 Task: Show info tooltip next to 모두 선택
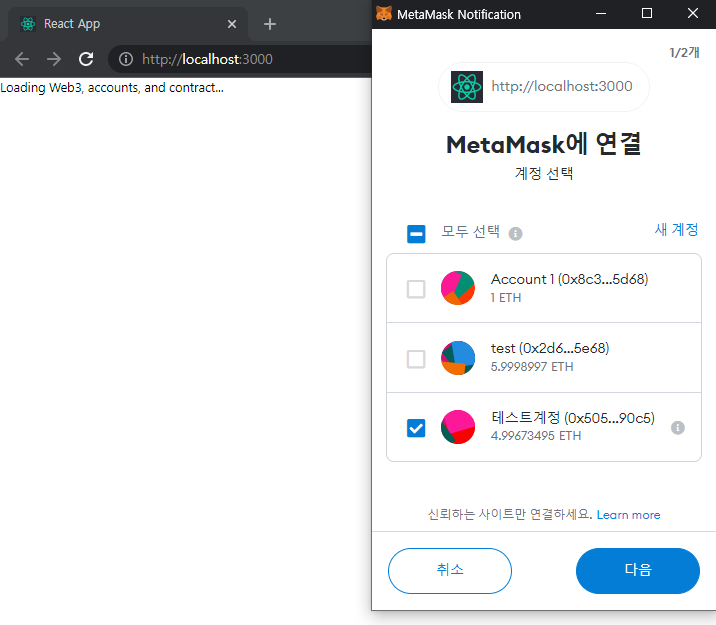tap(516, 234)
